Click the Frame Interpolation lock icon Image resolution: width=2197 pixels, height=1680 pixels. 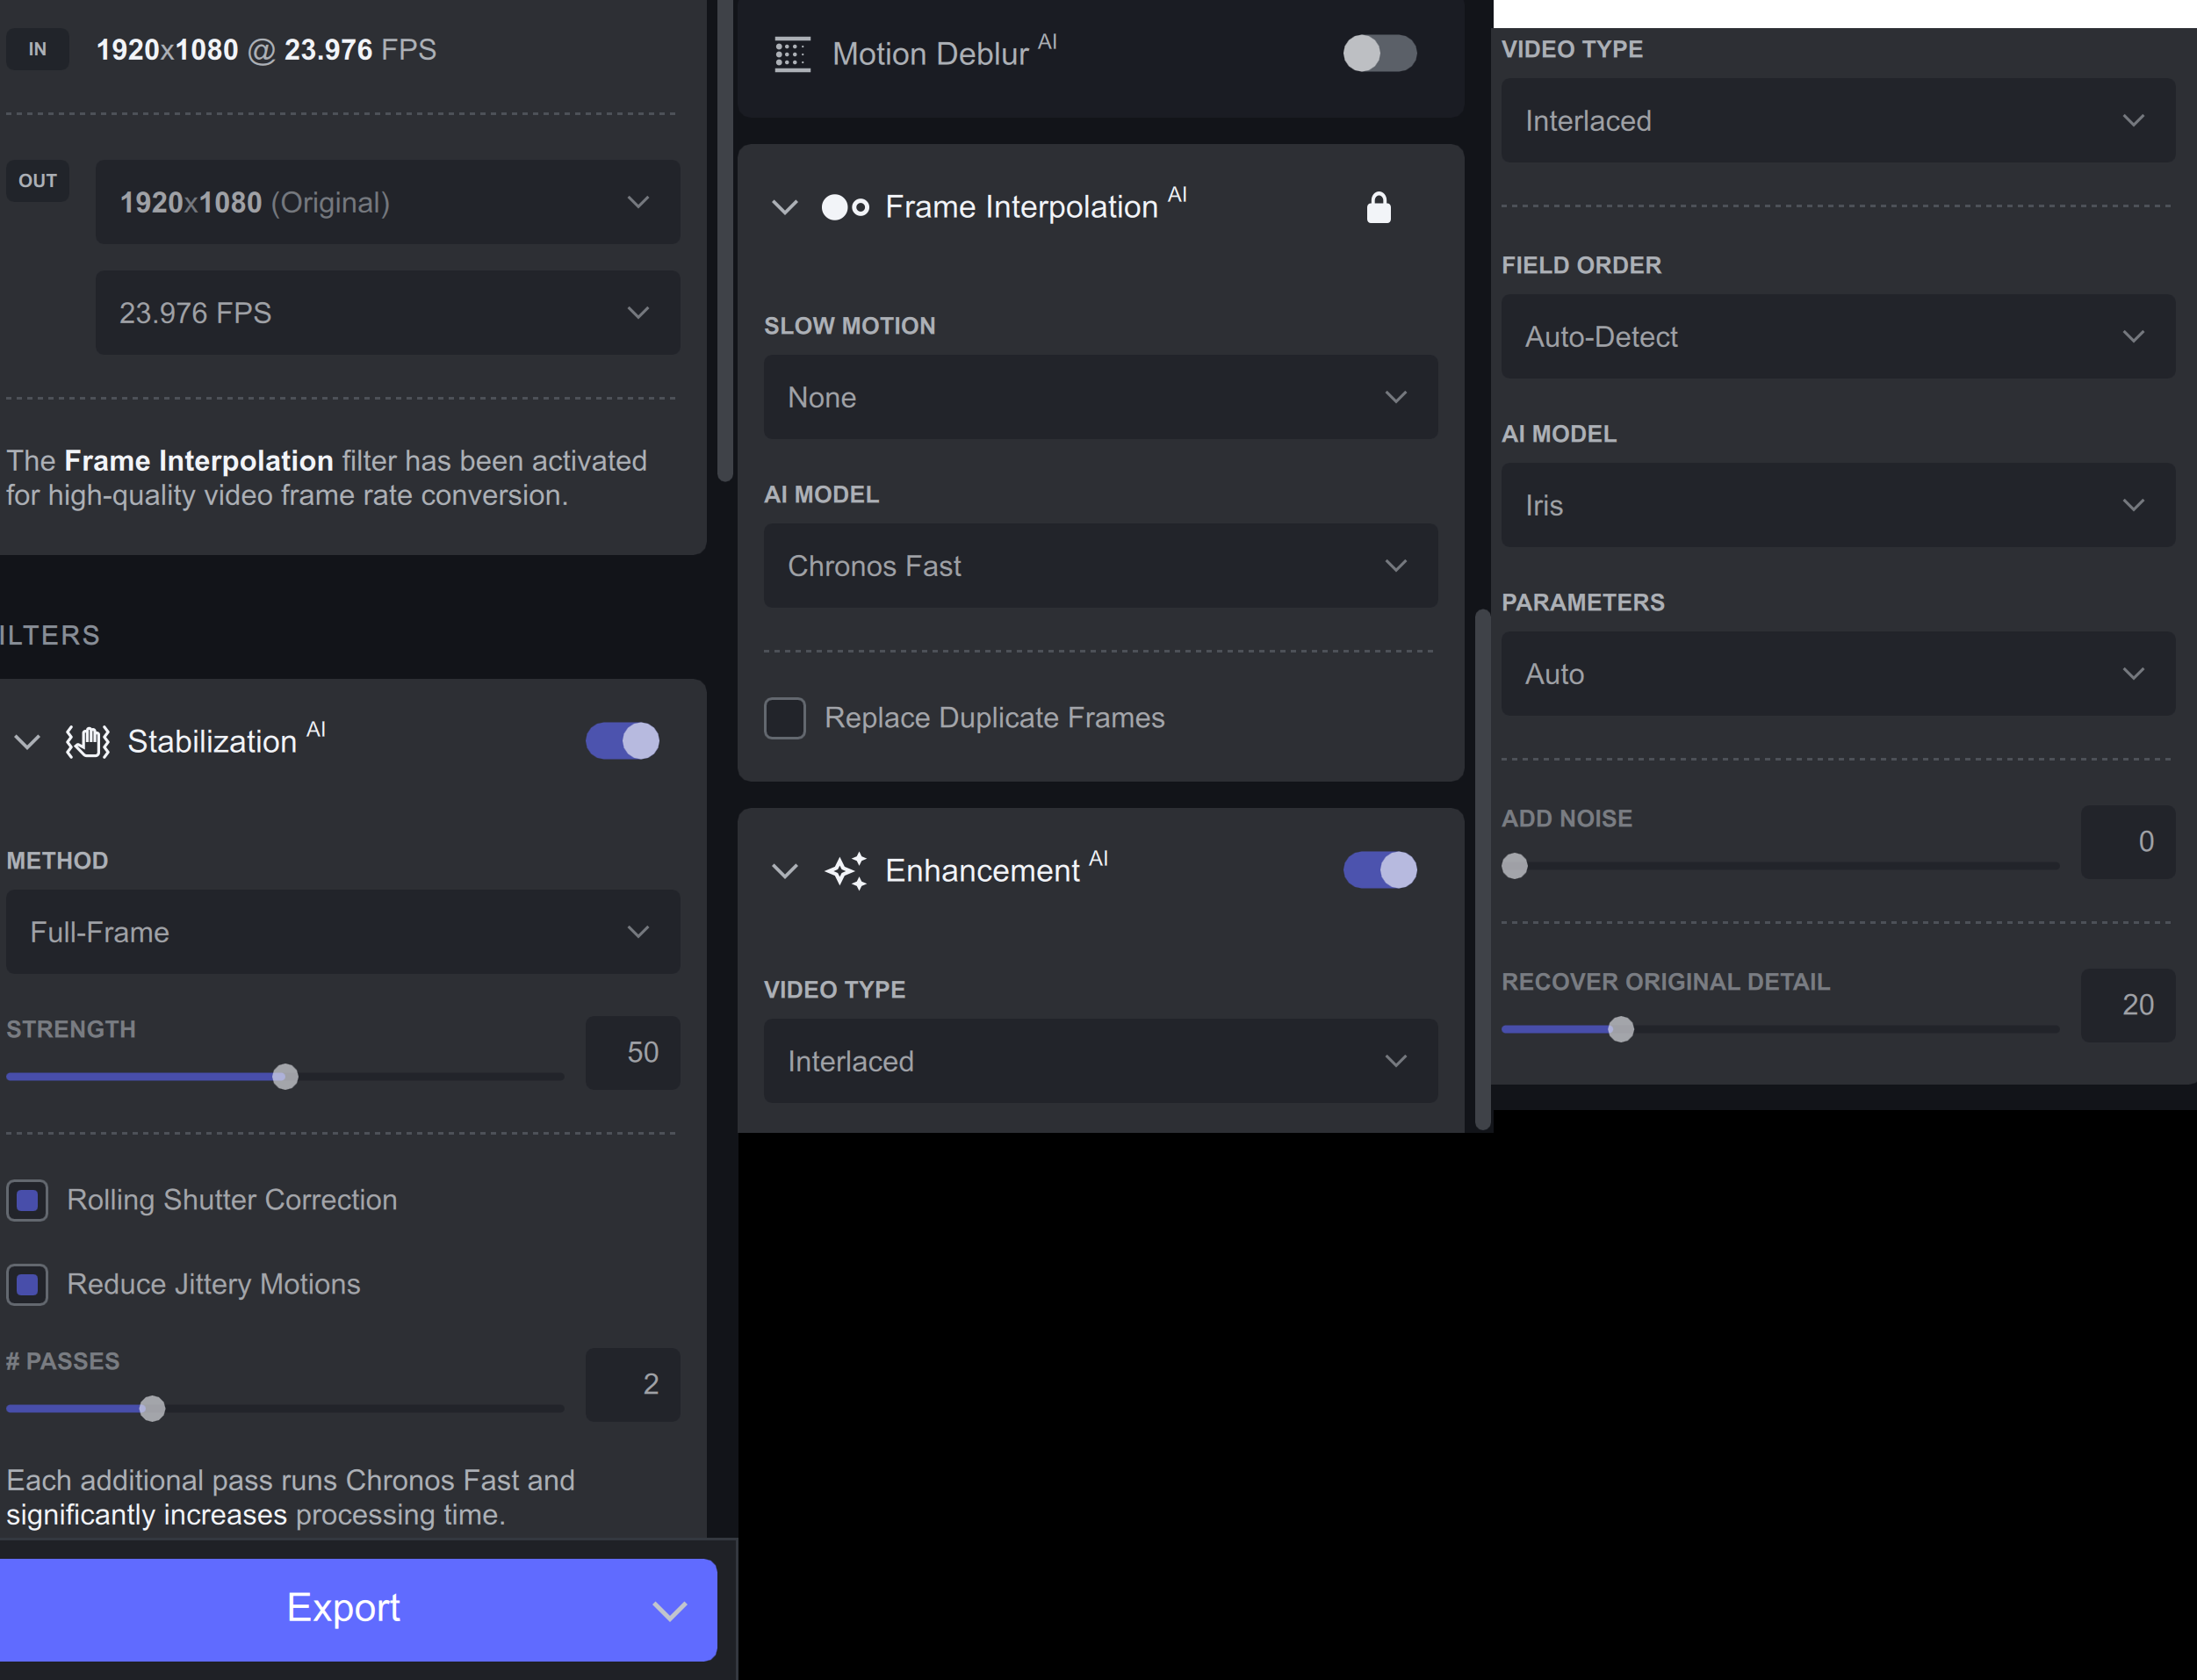[x=1378, y=208]
